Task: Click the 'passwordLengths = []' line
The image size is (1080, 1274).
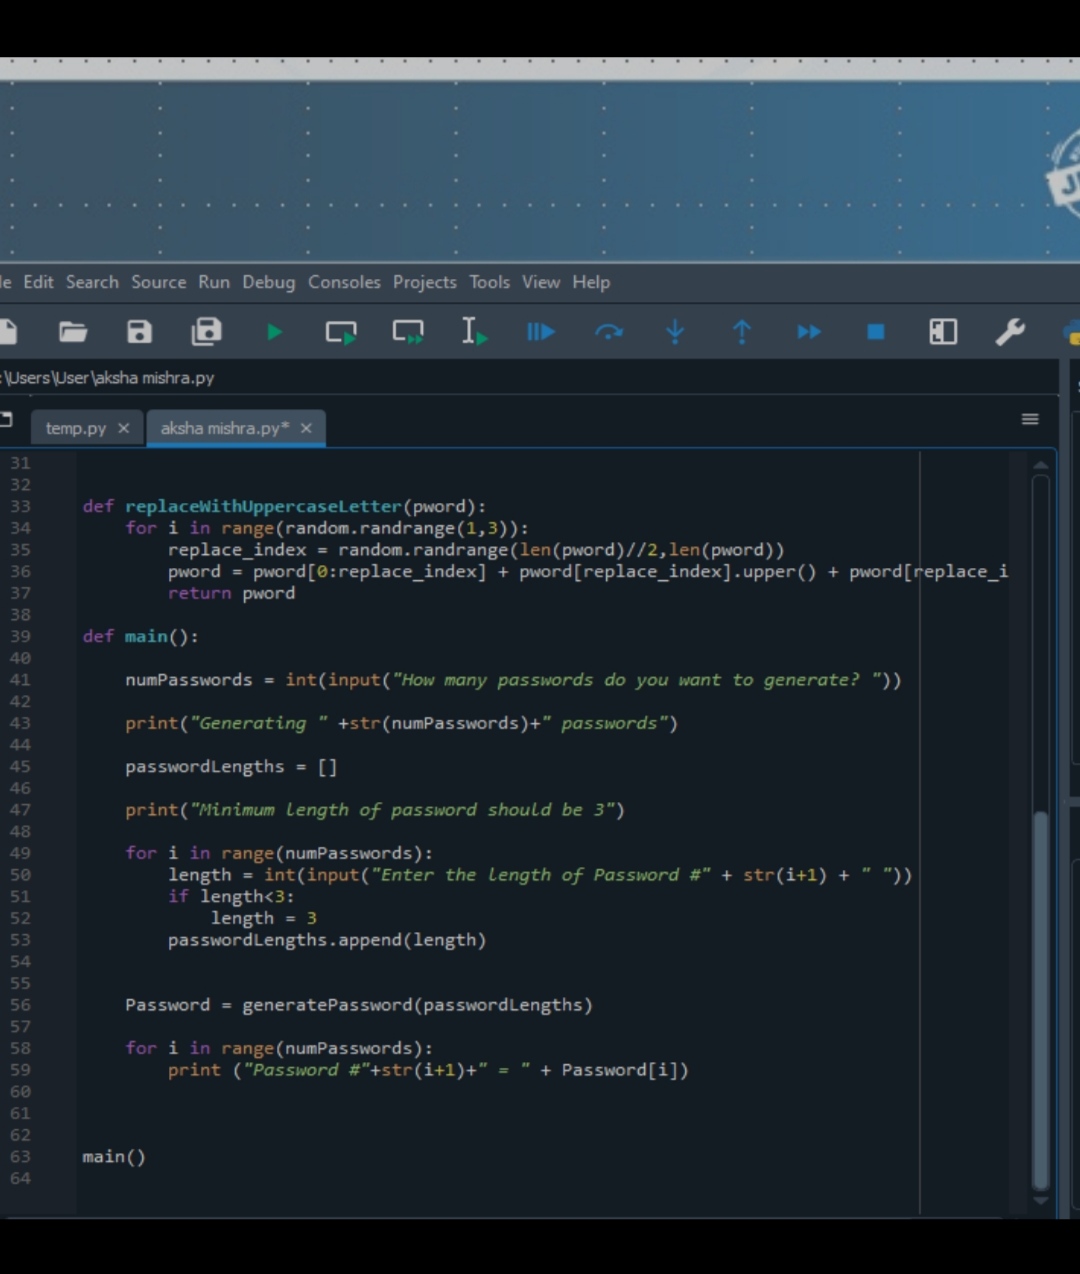Action: (x=231, y=767)
